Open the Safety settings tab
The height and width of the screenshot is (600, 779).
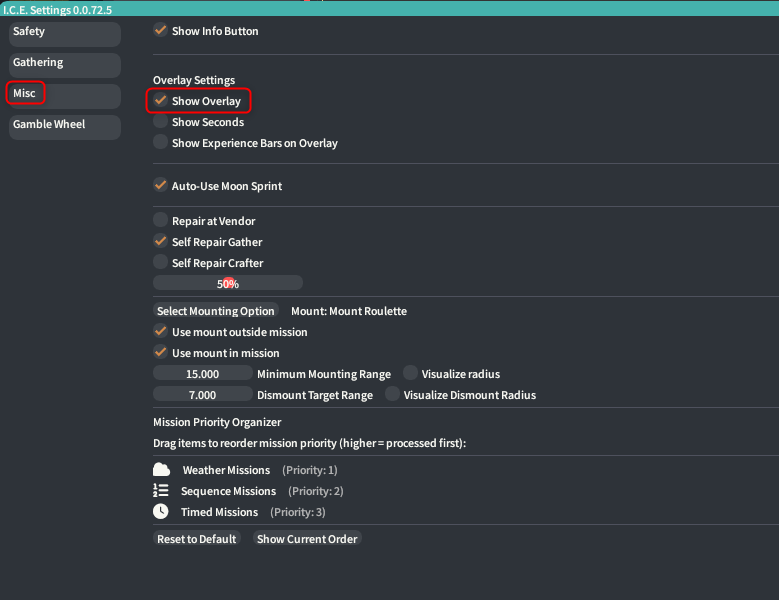point(64,32)
